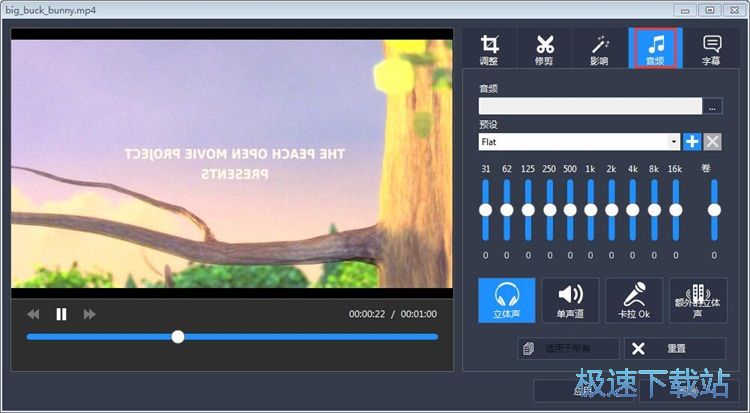Pause the video playback
Viewport: 750px width, 413px height.
pyautogui.click(x=61, y=314)
